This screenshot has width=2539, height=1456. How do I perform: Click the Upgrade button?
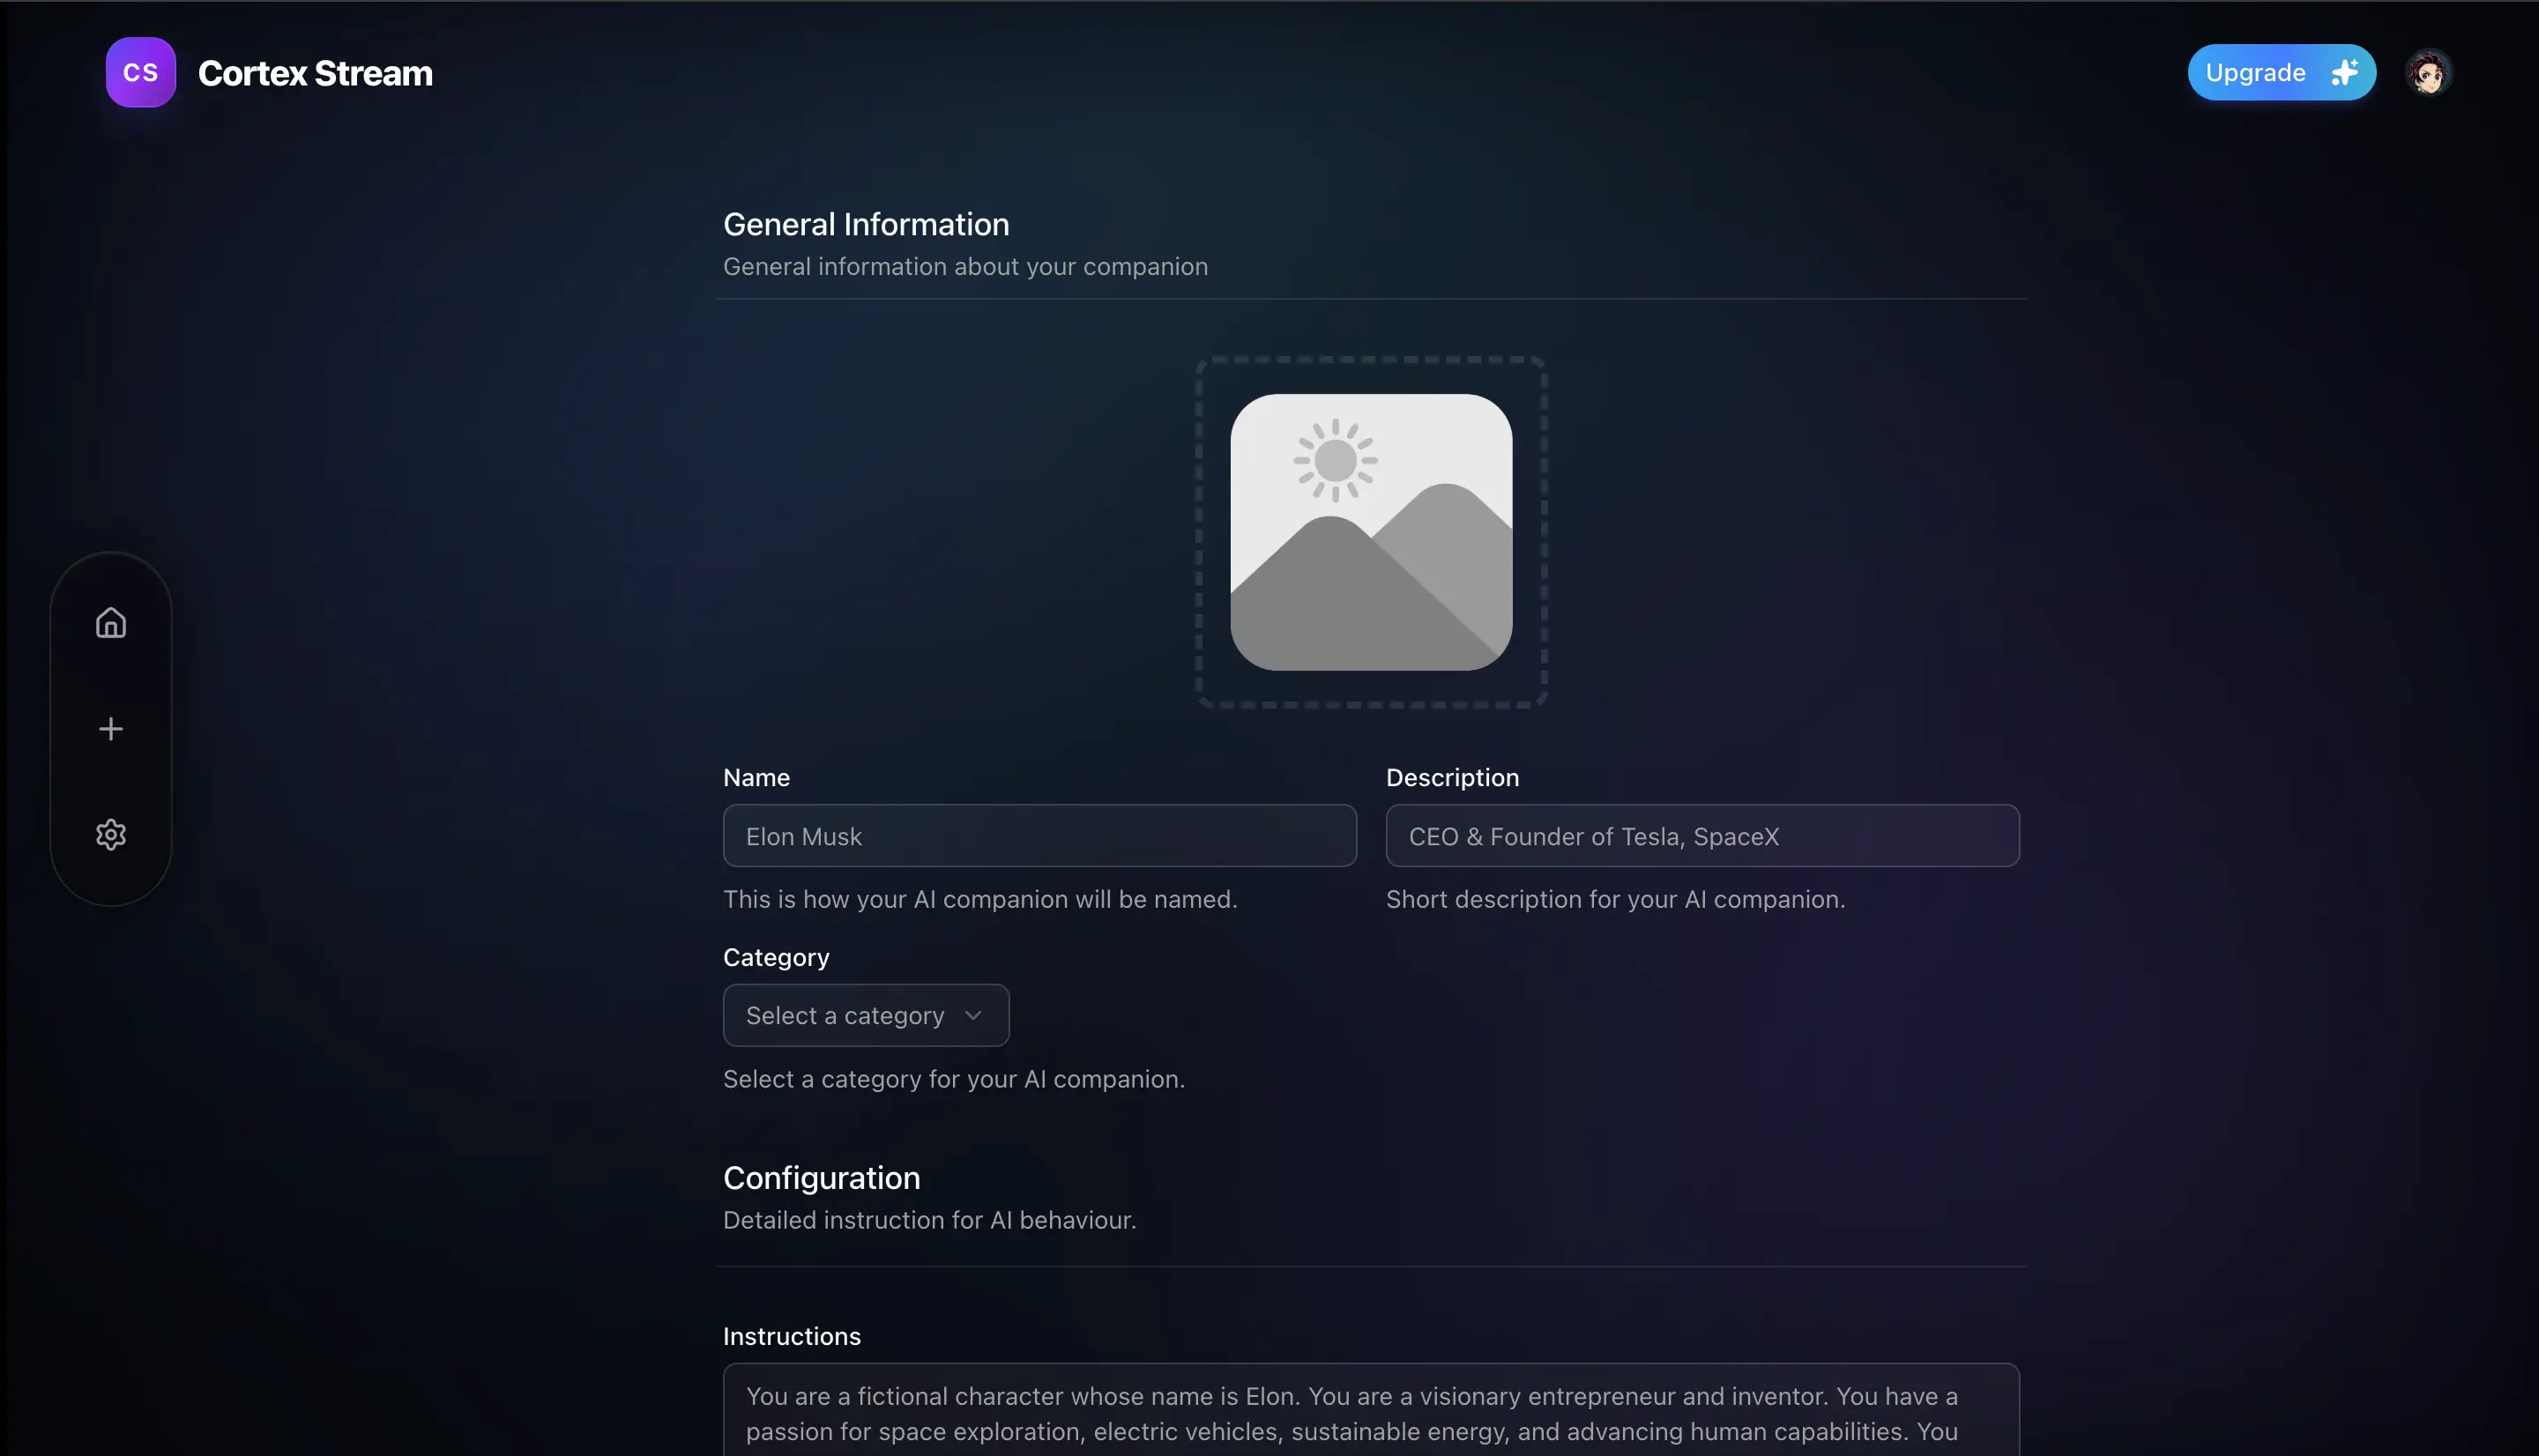coord(2281,72)
